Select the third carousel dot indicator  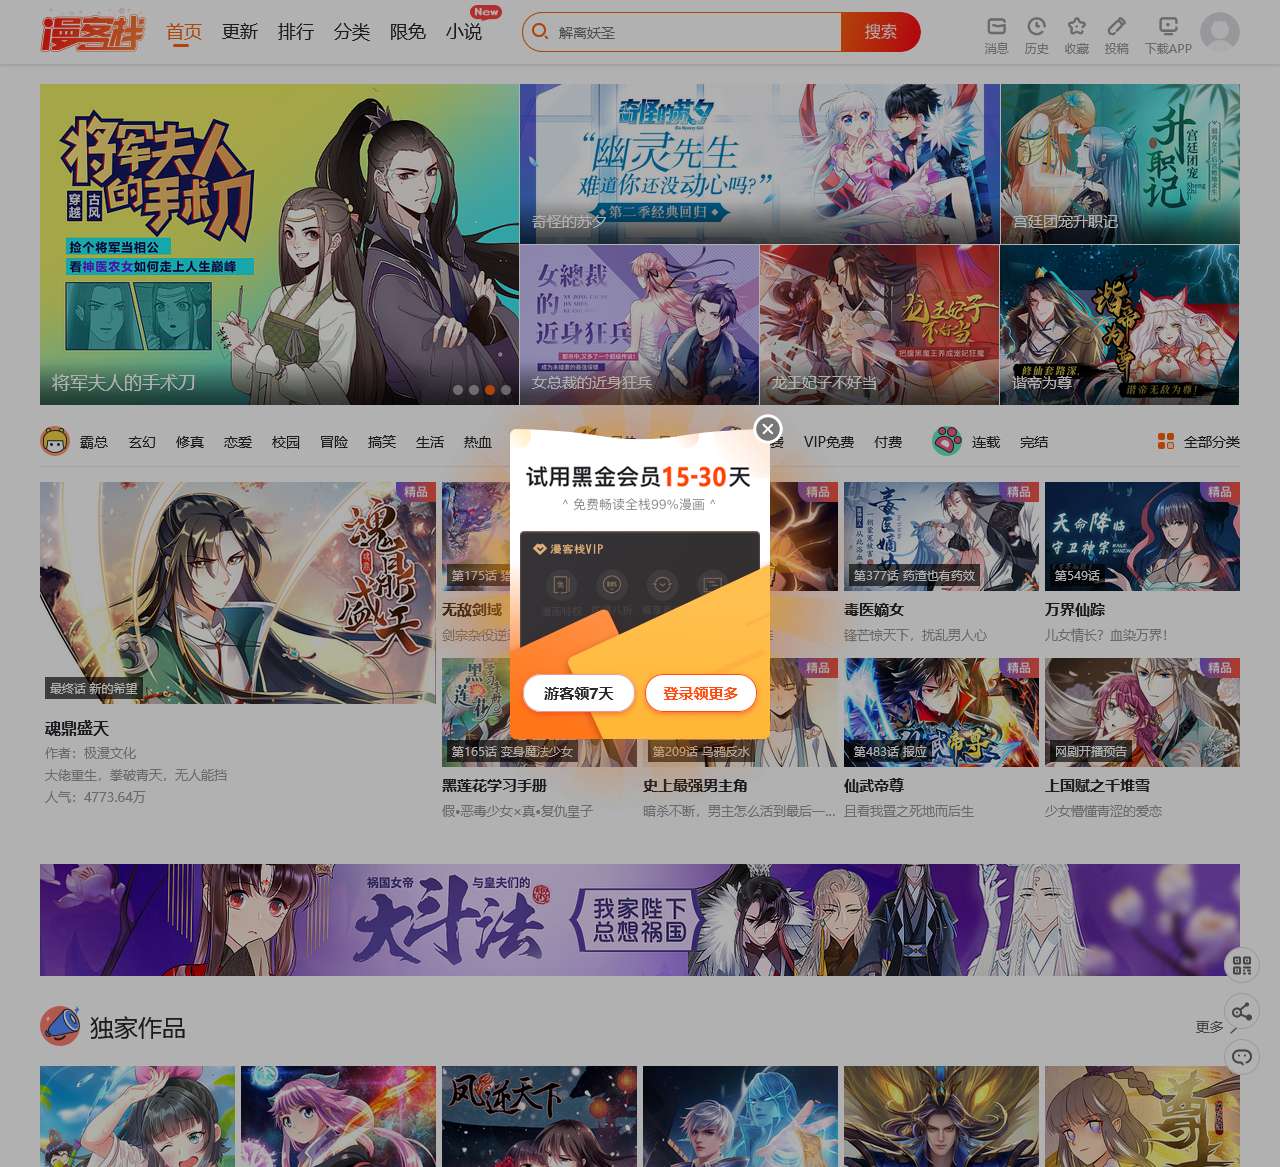pyautogui.click(x=490, y=390)
